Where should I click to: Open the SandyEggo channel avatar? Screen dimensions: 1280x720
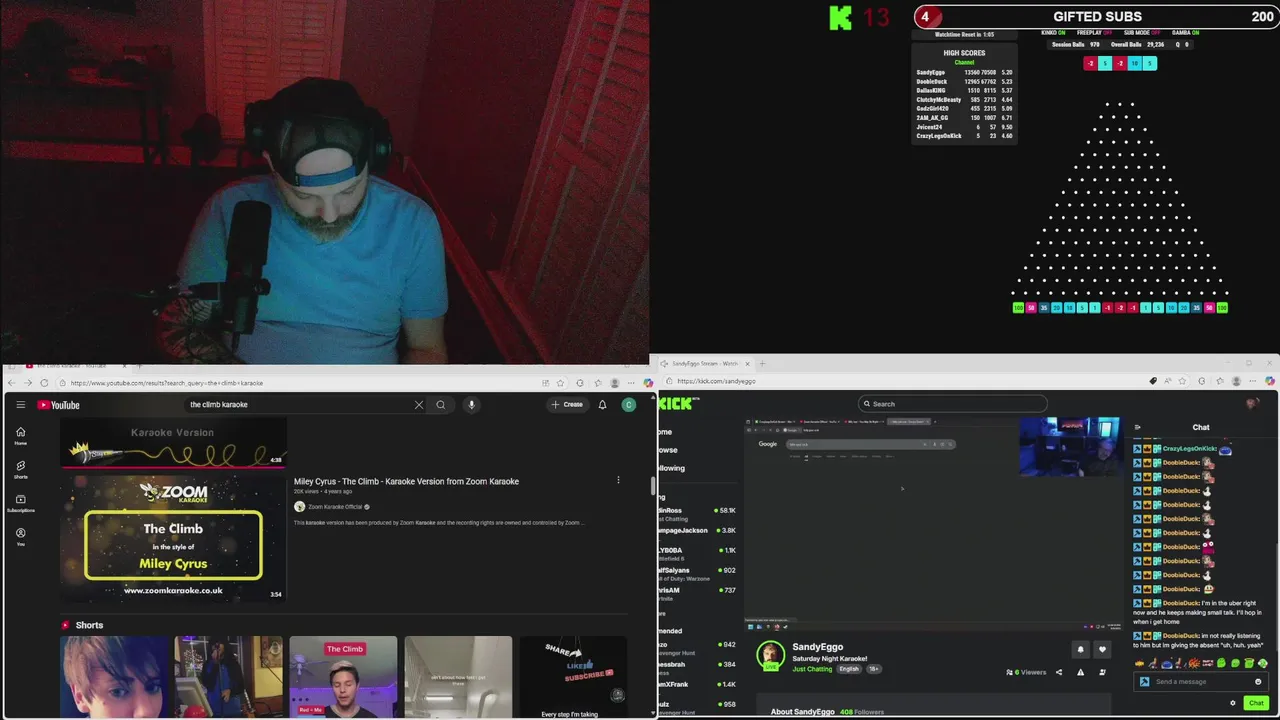coord(771,655)
